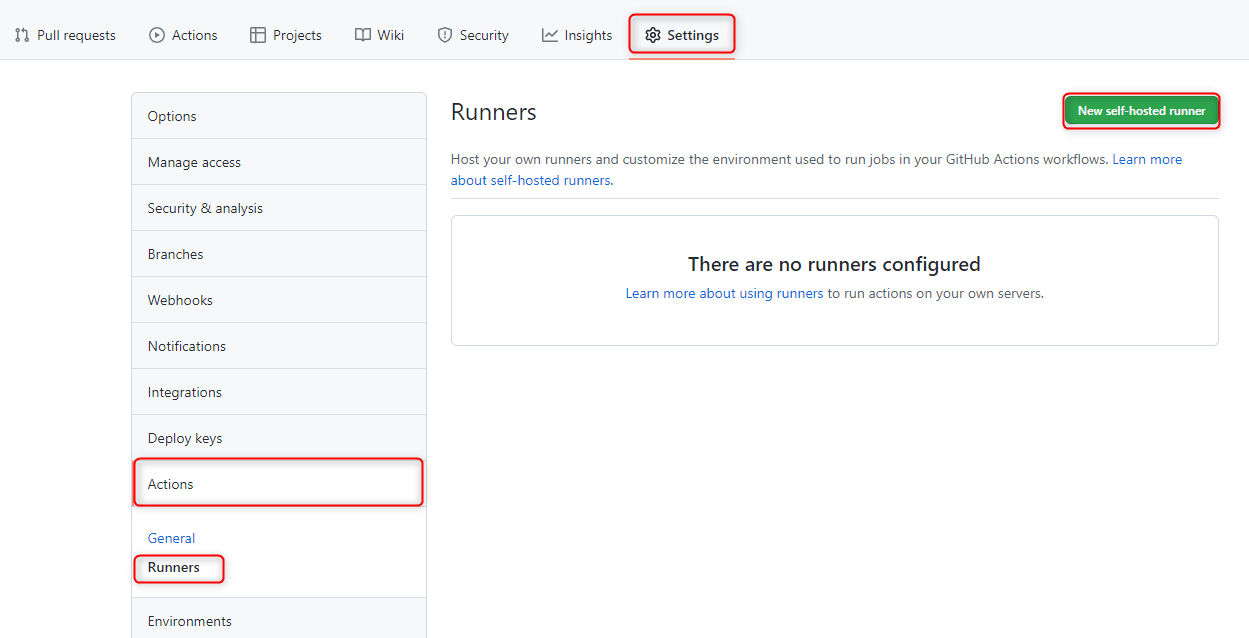Viewport: 1249px width, 638px height.
Task: Click the Pull requests icon
Action: [22, 35]
